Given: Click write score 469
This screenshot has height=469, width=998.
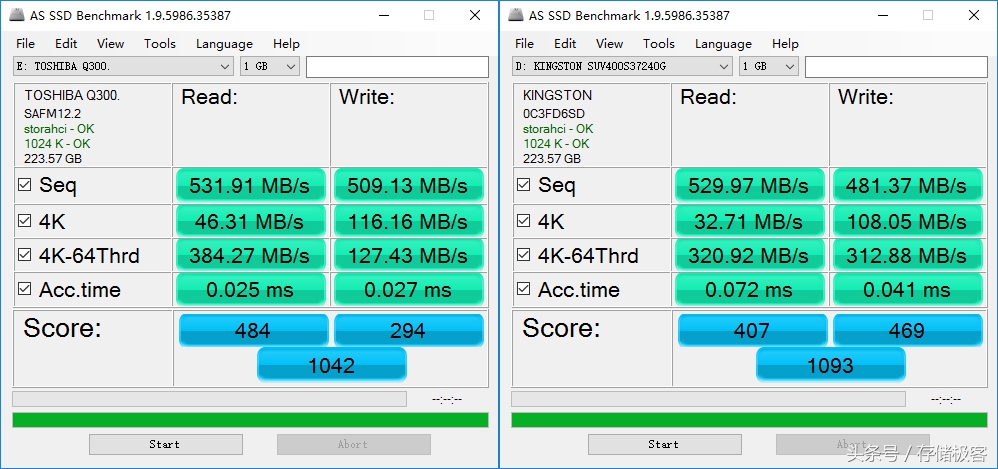Looking at the screenshot, I should (908, 330).
